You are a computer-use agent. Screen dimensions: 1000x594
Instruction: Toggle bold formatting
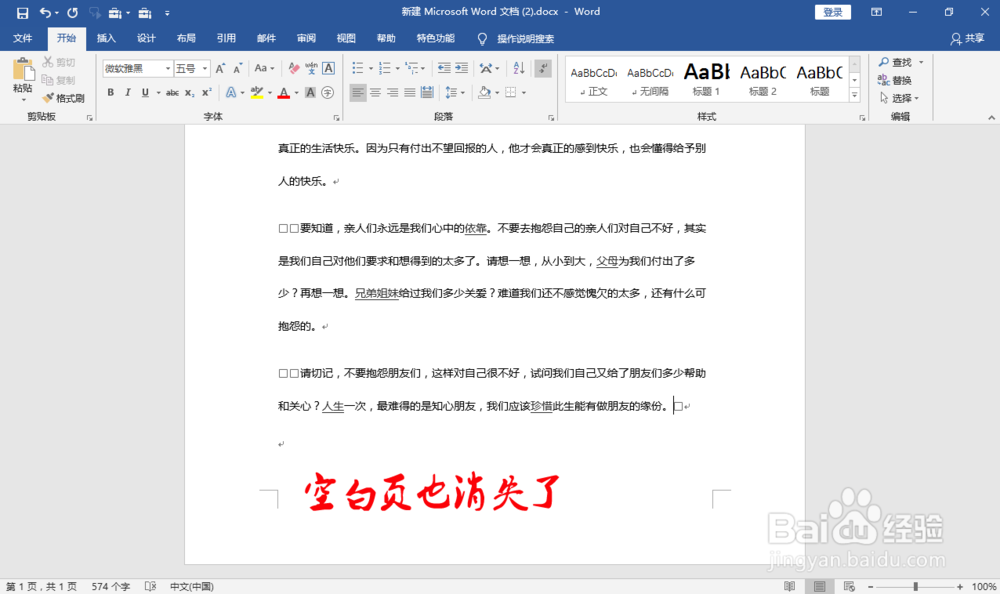click(x=110, y=92)
